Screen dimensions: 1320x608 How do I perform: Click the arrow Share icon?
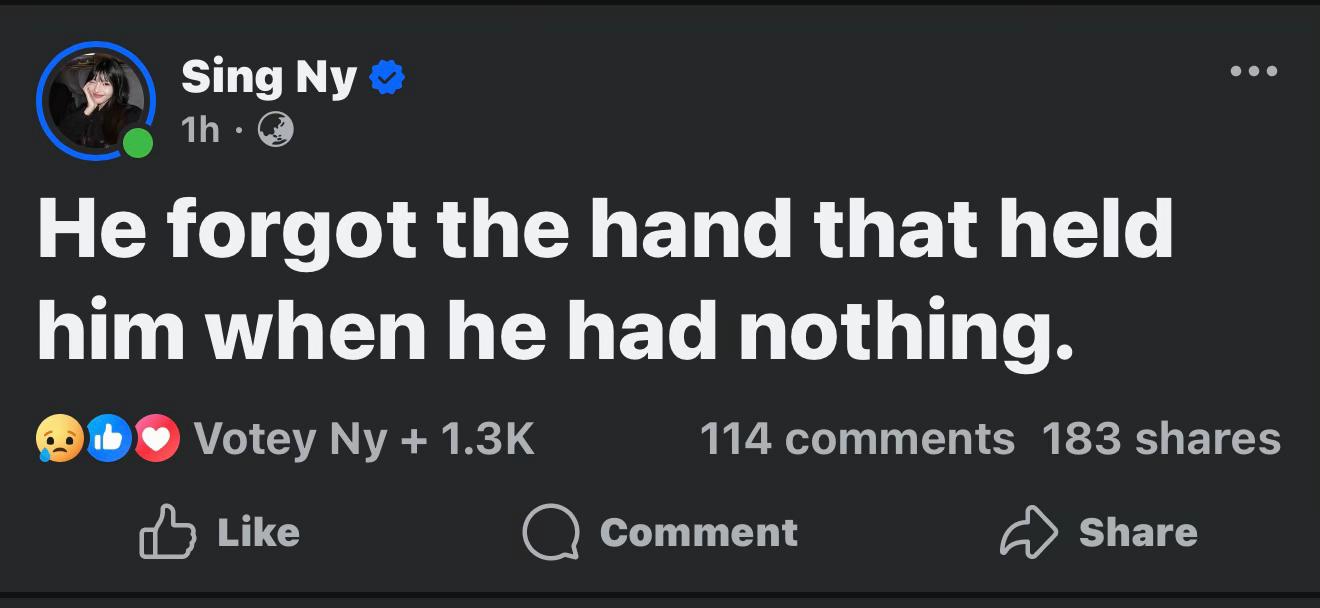1029,532
